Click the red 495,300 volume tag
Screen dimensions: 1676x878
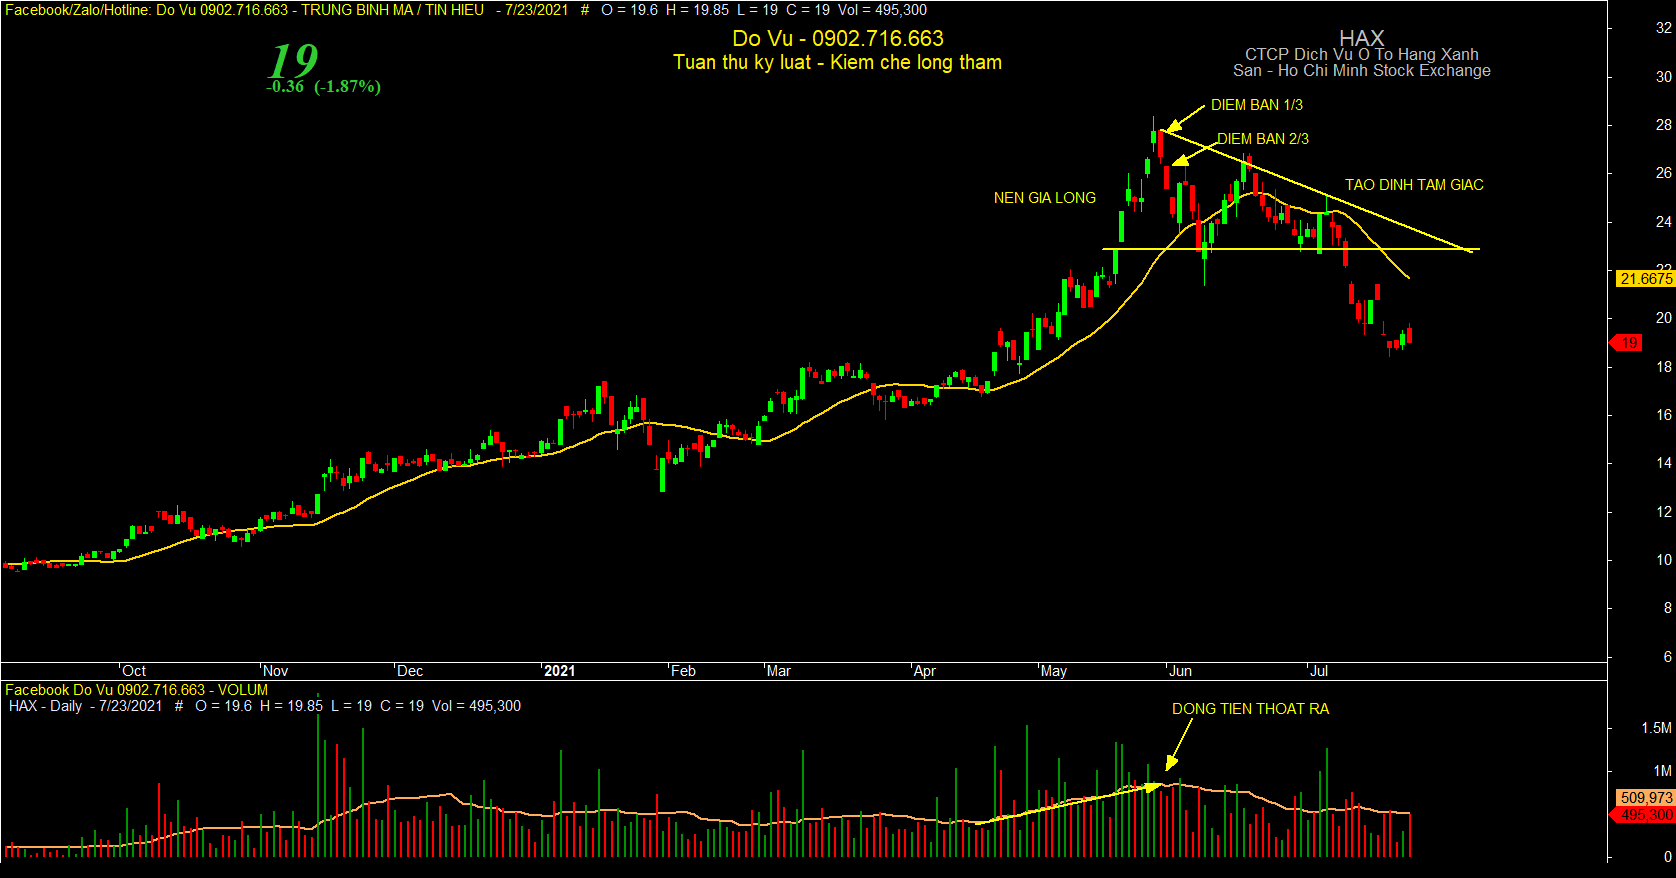click(x=1642, y=815)
